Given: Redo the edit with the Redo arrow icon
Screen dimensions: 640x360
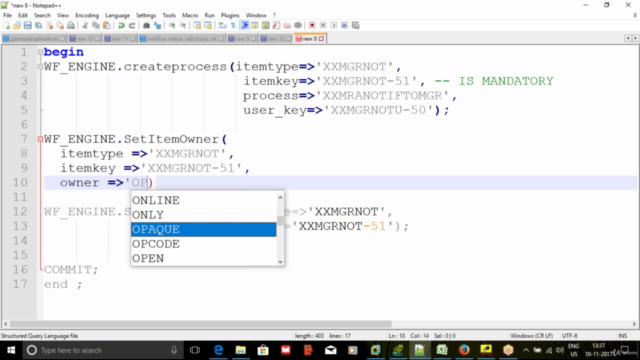Looking at the screenshot, I should [x=132, y=25].
